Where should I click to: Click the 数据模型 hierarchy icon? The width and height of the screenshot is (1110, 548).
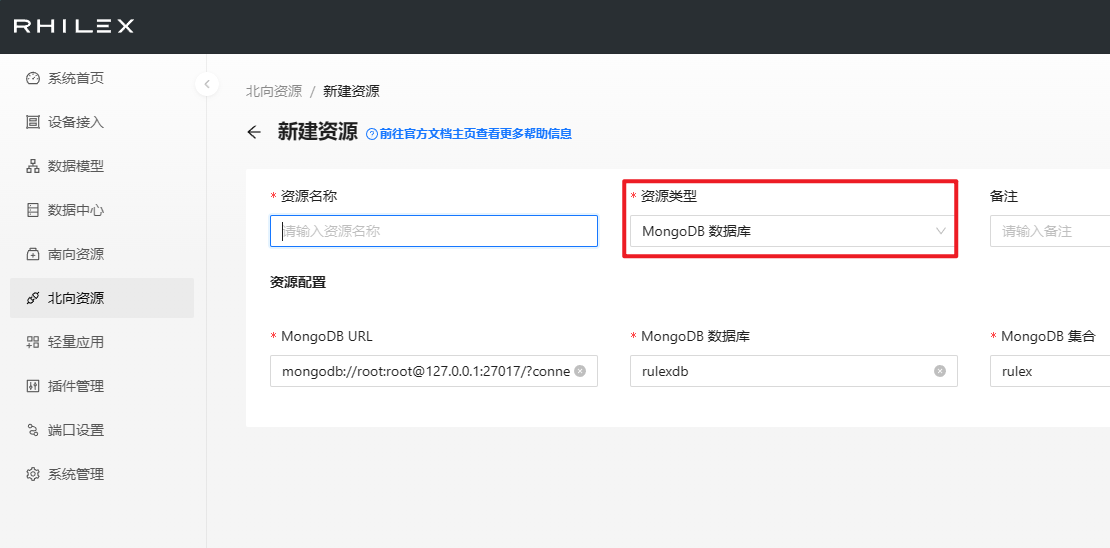[33, 166]
